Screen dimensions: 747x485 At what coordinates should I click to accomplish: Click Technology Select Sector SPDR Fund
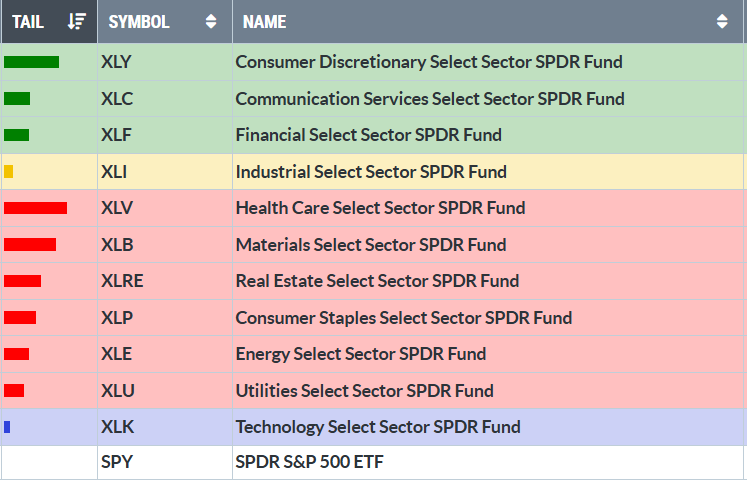click(x=378, y=427)
